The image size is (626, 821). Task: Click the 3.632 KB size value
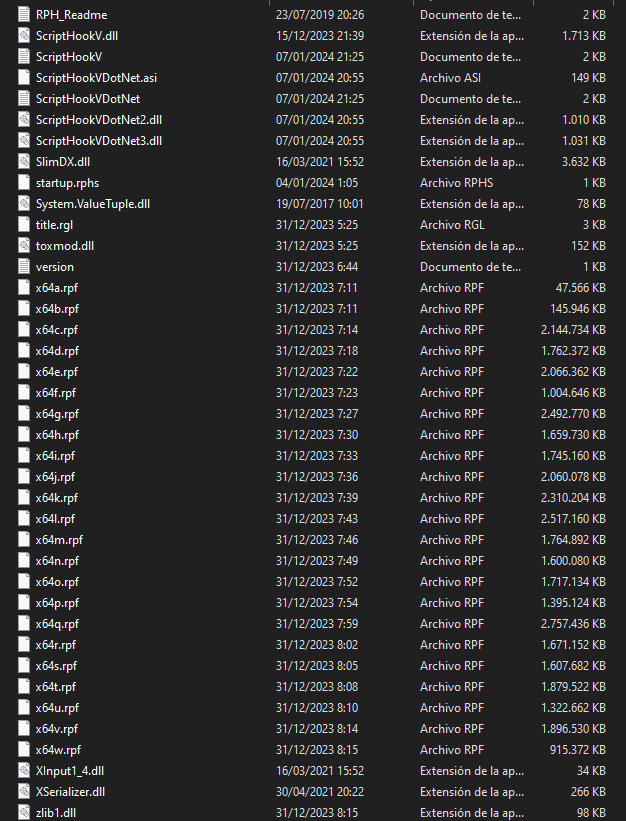coord(584,162)
